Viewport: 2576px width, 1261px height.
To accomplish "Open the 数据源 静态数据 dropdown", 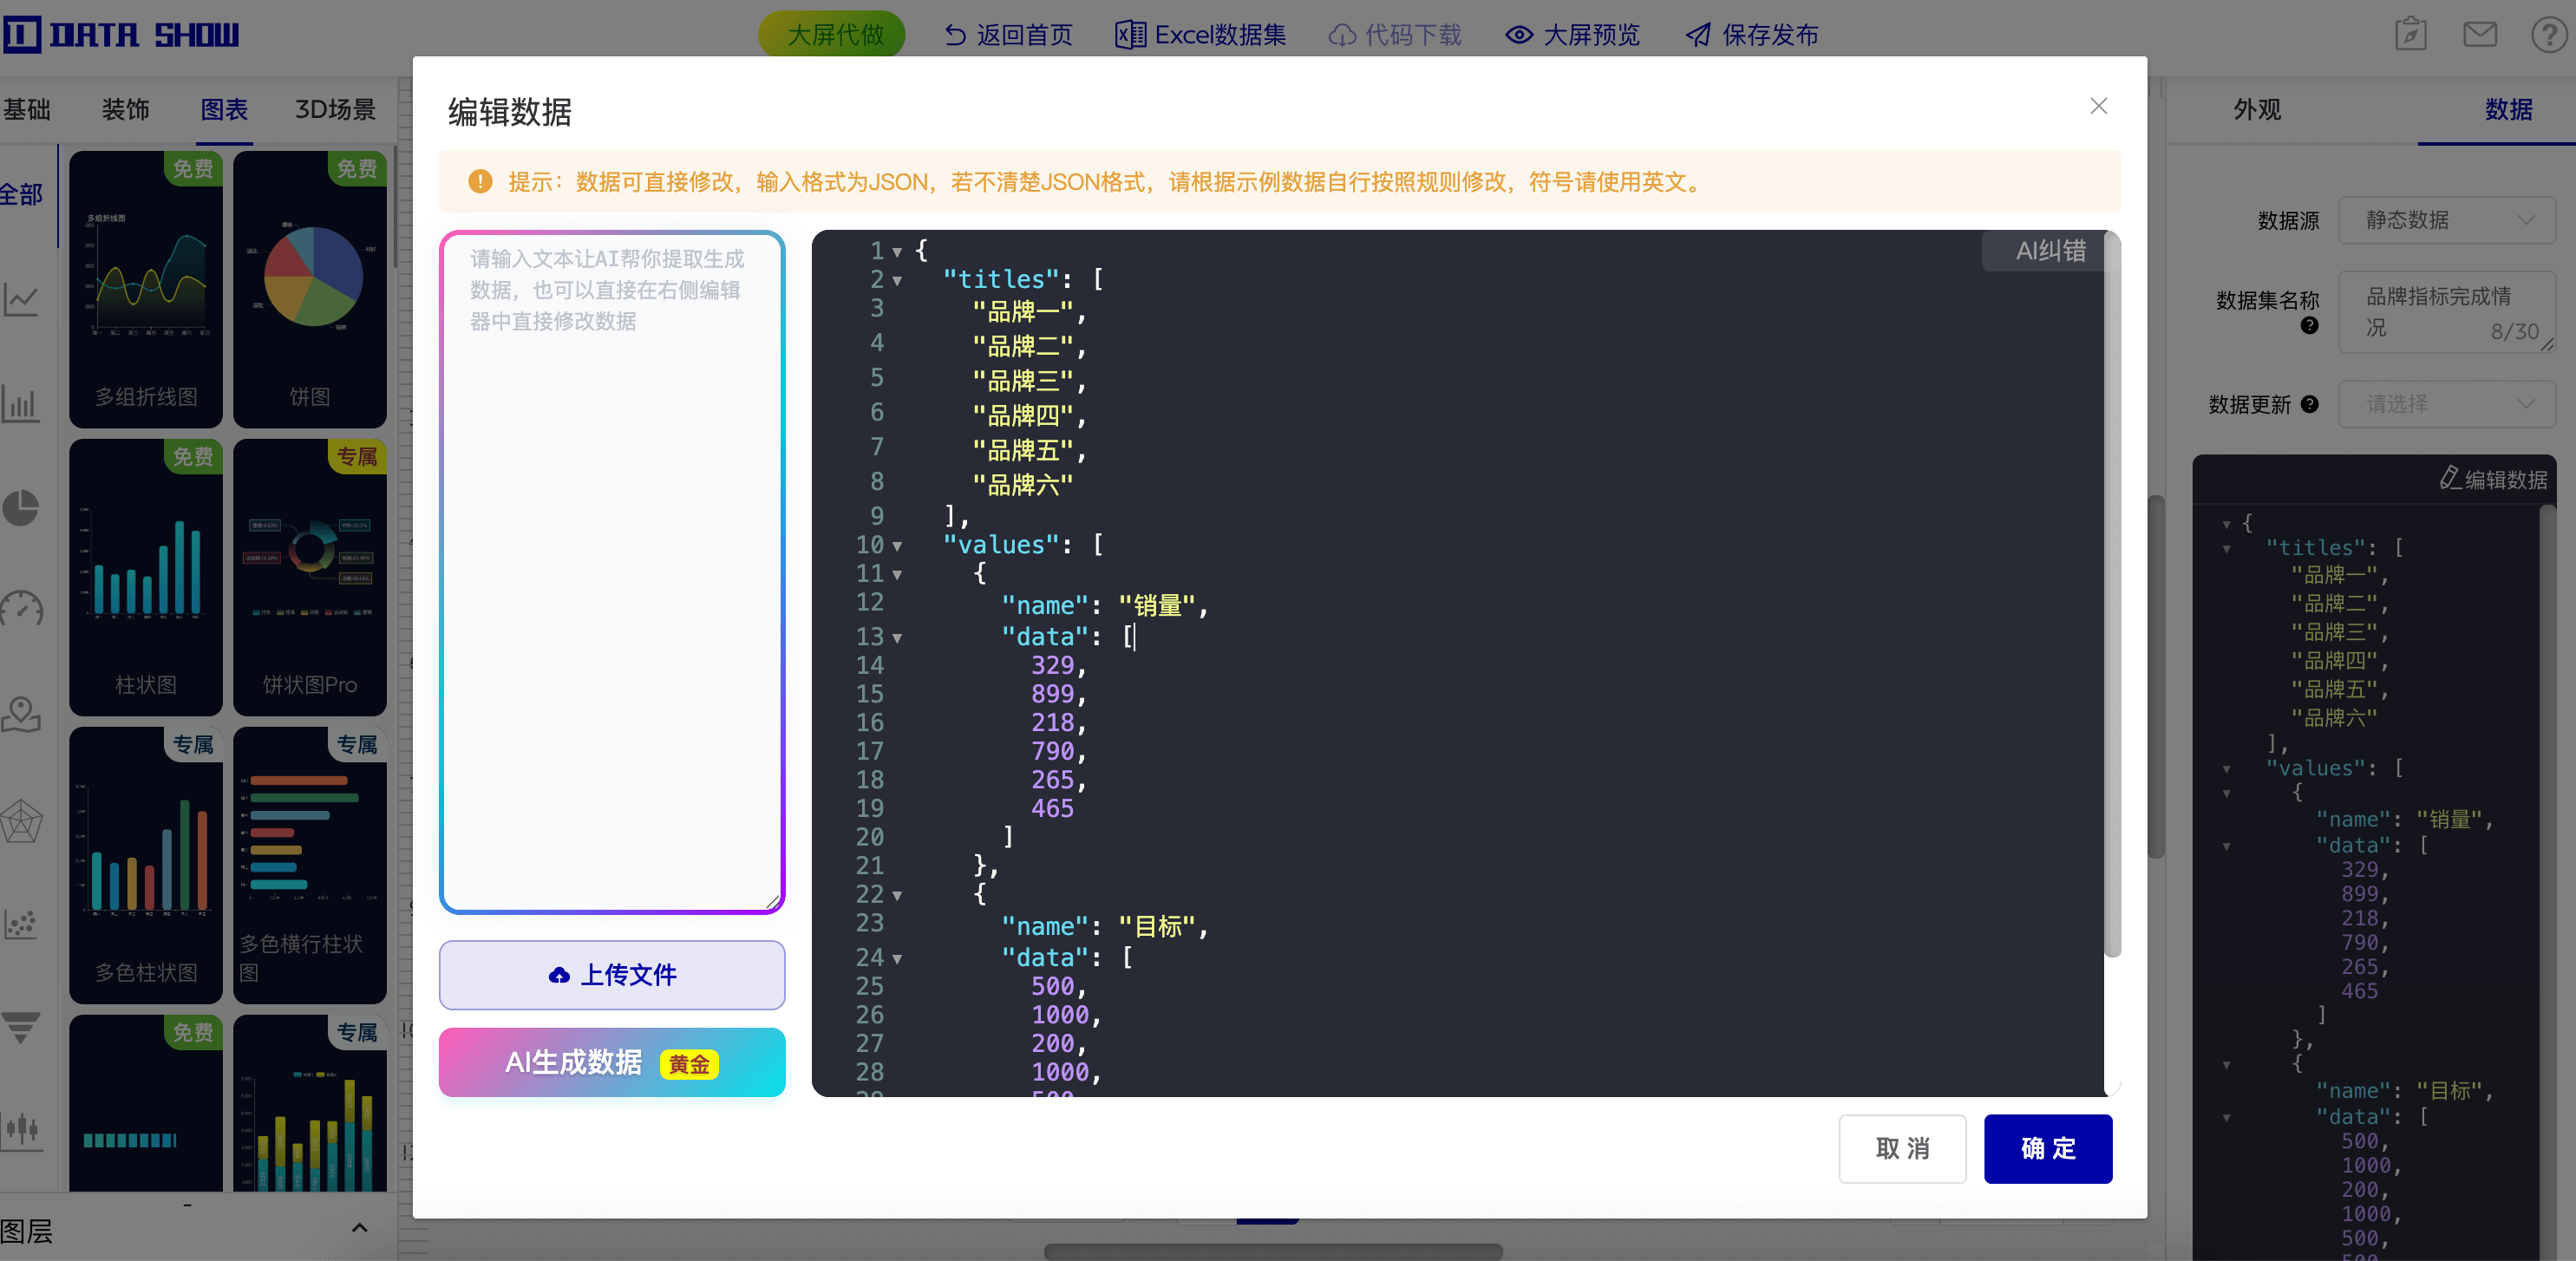I will point(2445,220).
